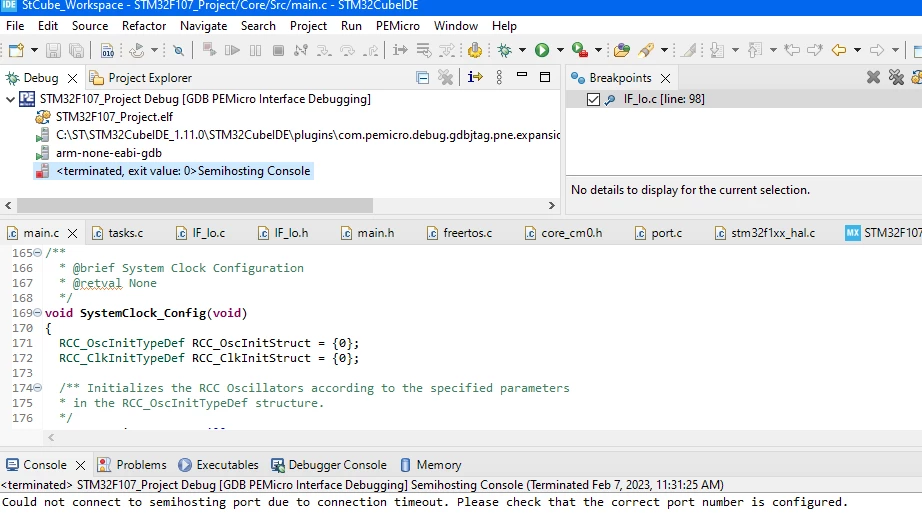This screenshot has width=922, height=530.
Task: Switch to the Project Explorer tab
Action: [x=141, y=78]
